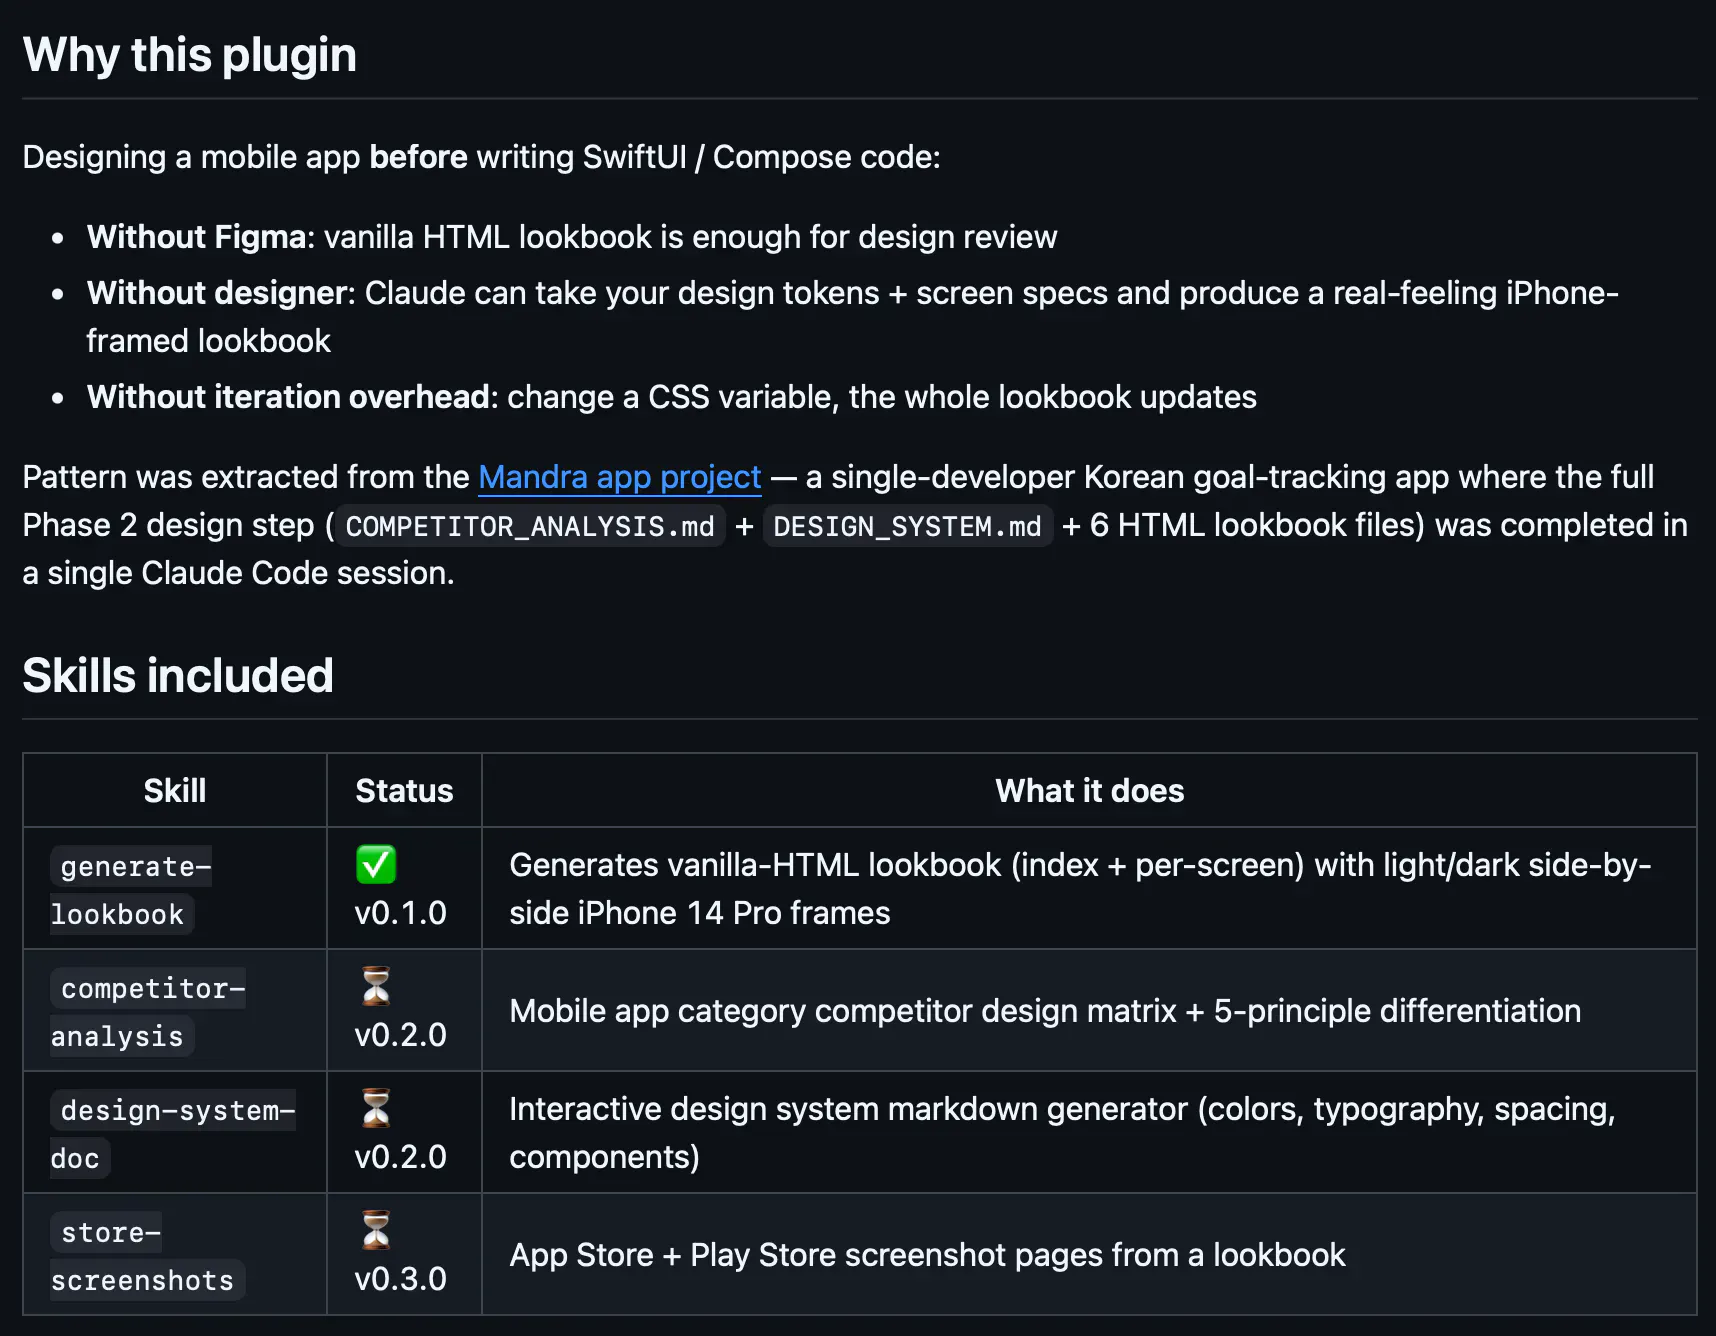Click the v0.1.0 version text
Screen dimensions: 1716x1336
(400, 913)
